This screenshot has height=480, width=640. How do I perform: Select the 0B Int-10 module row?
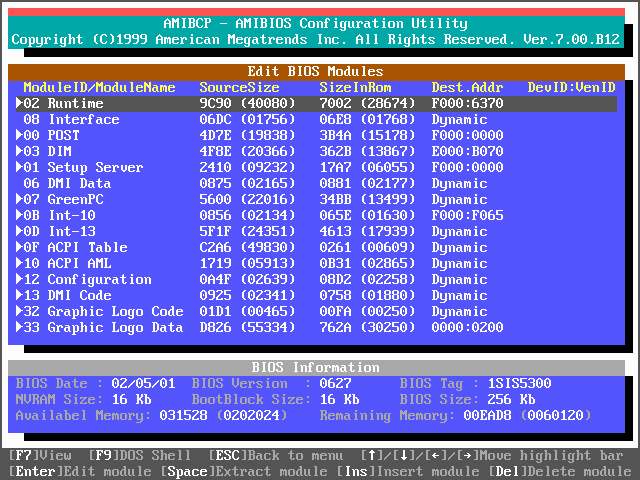(x=316, y=216)
